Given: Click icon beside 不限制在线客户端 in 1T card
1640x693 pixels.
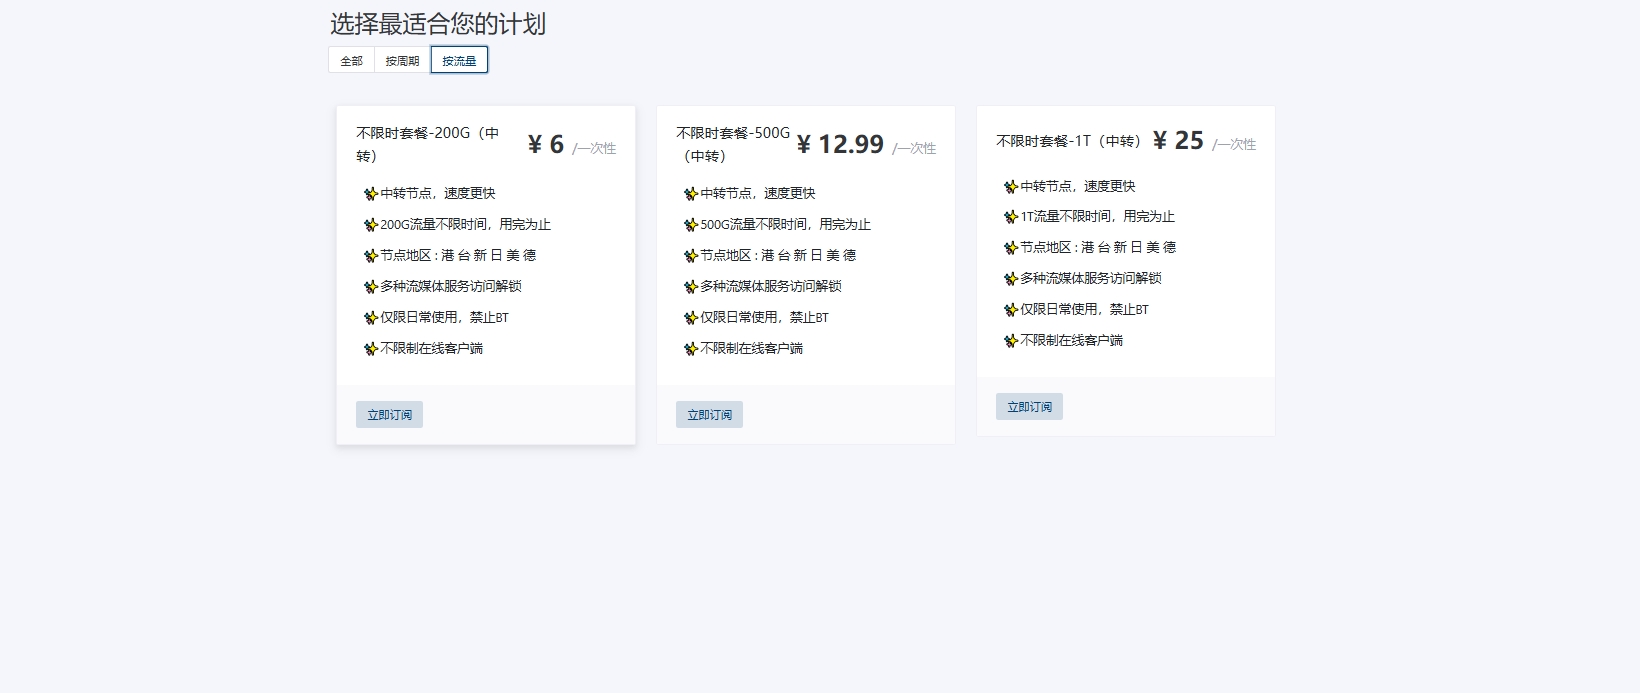Looking at the screenshot, I should tap(1011, 341).
